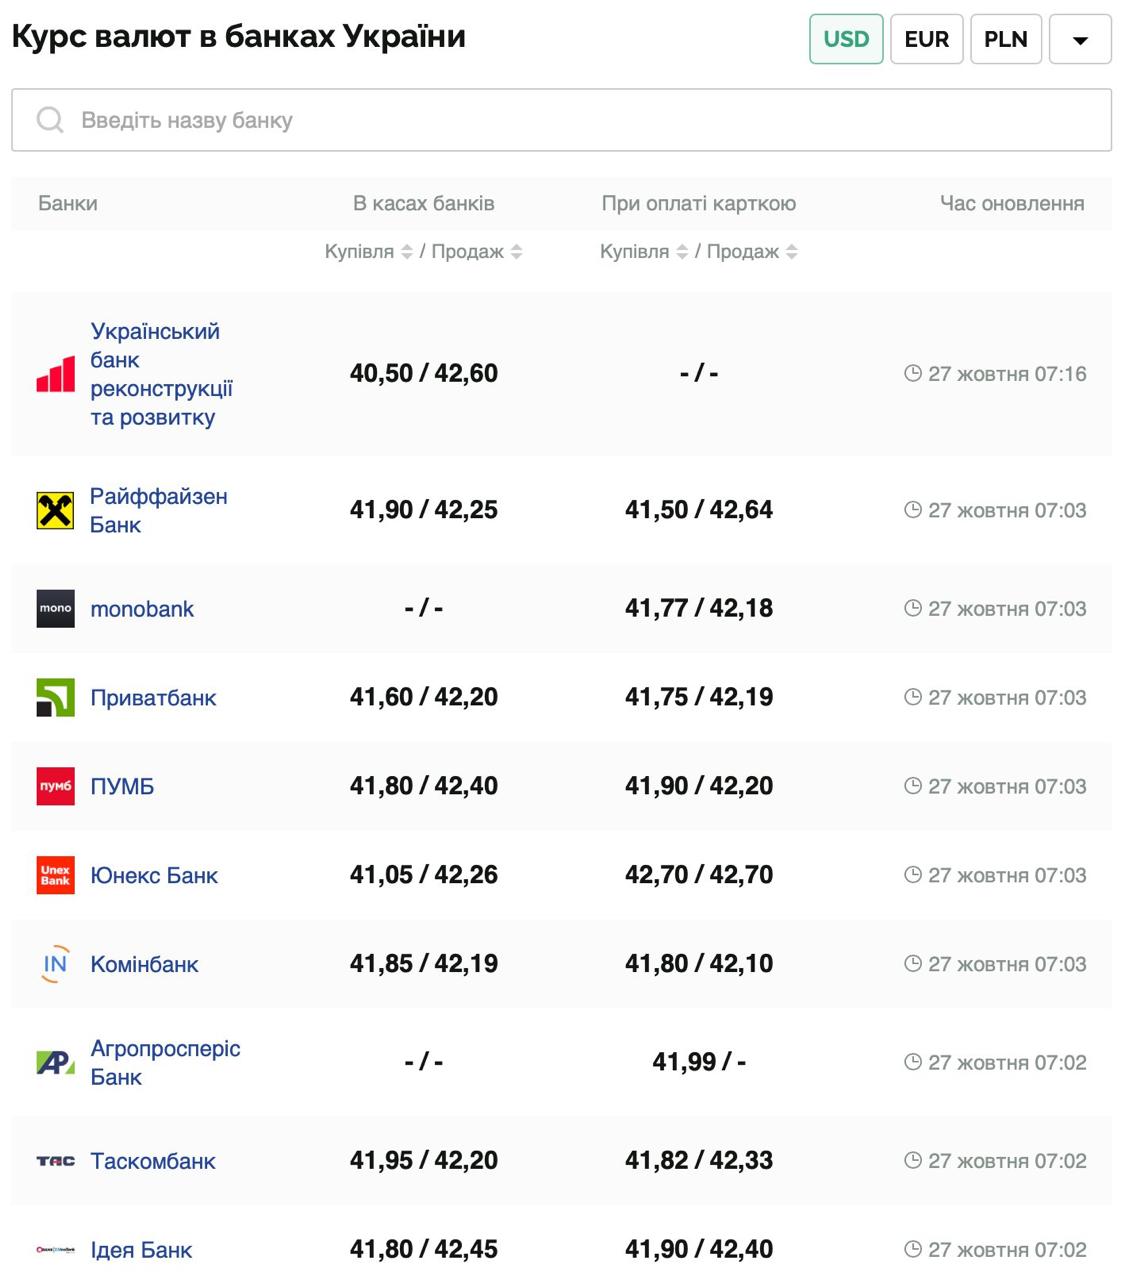
Task: Click the Unex Bank logo icon
Action: point(55,875)
